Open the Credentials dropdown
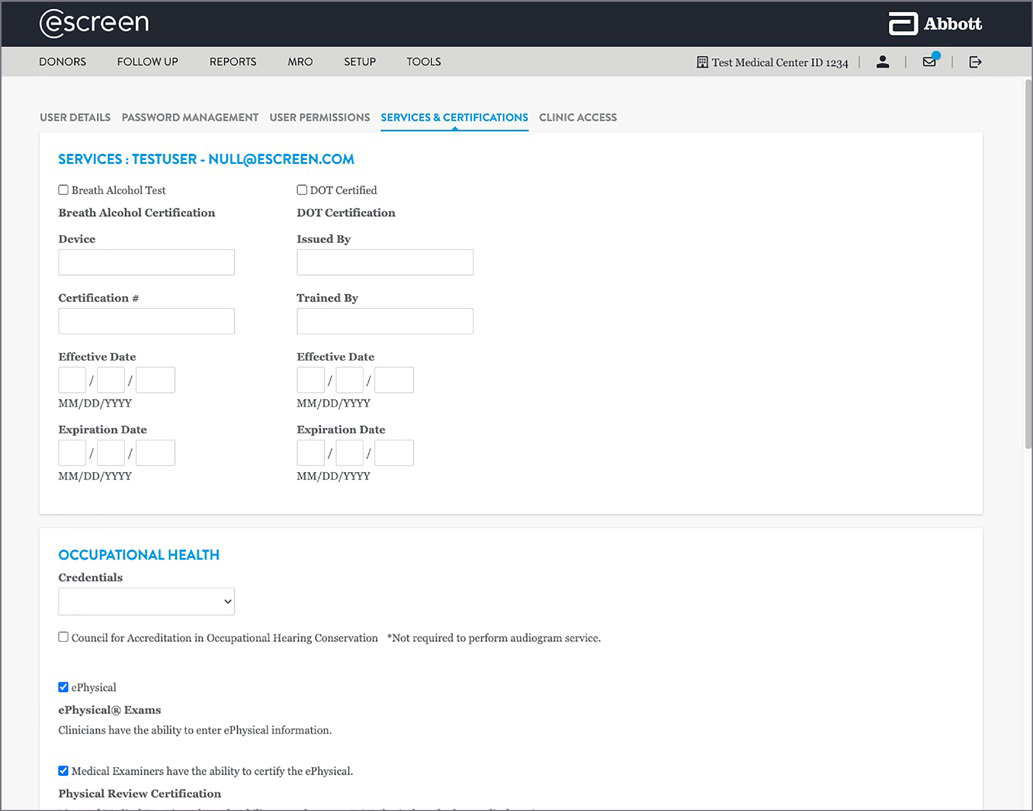Image resolution: width=1033 pixels, height=811 pixels. click(x=146, y=601)
